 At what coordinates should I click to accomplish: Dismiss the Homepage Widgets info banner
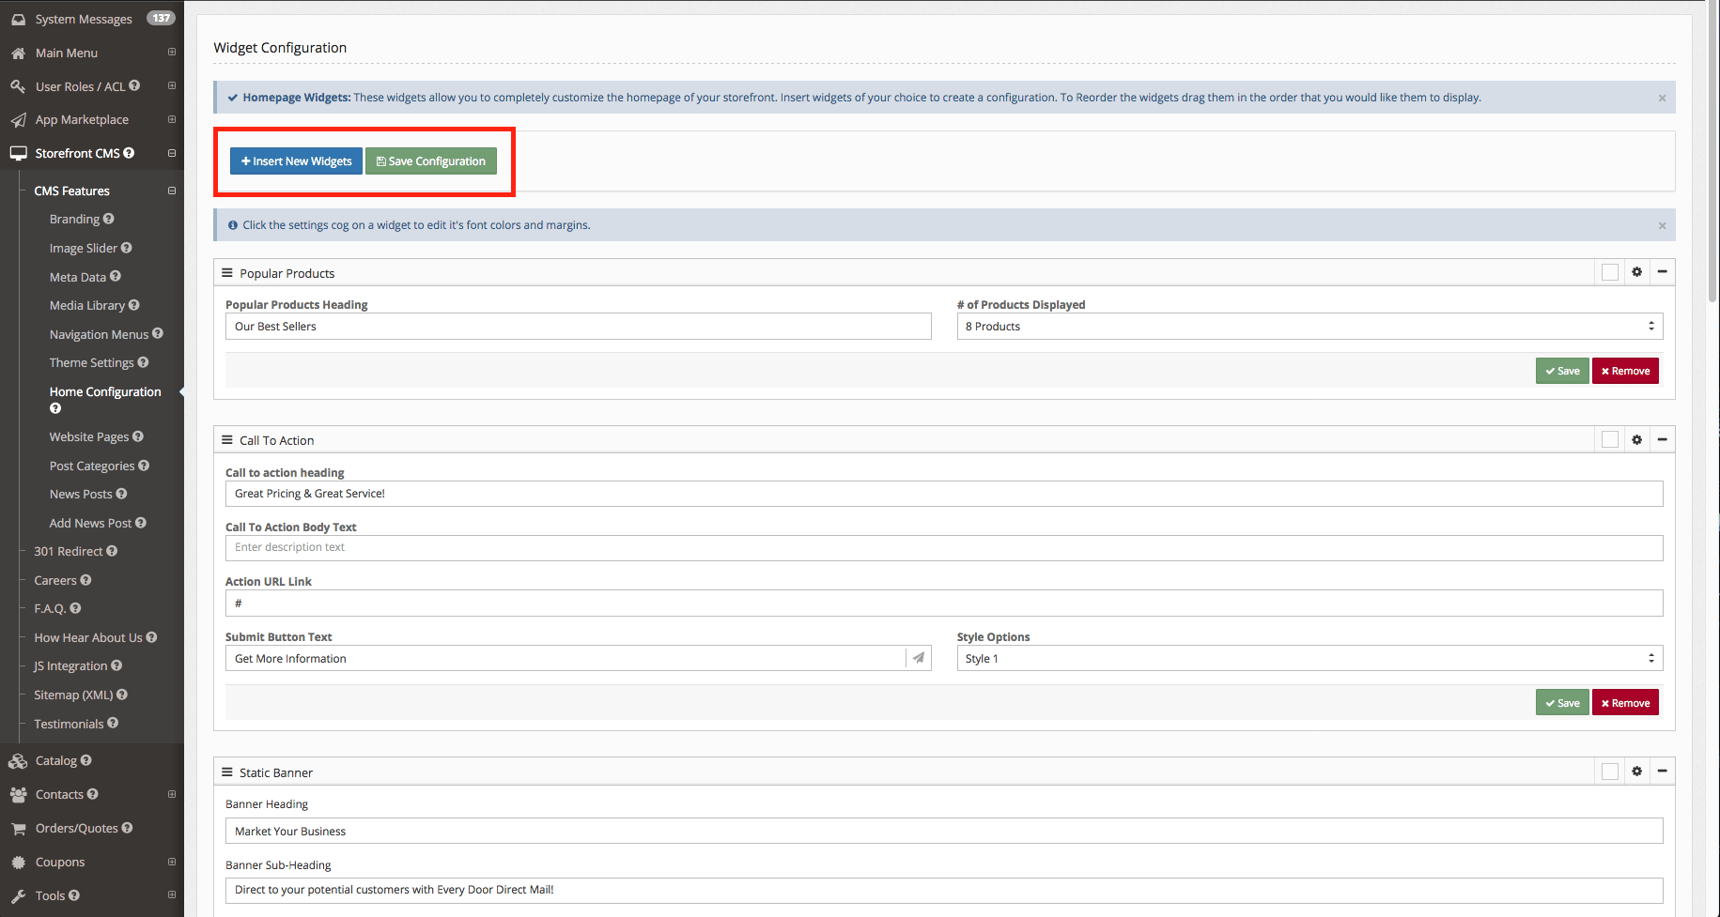click(x=1662, y=98)
